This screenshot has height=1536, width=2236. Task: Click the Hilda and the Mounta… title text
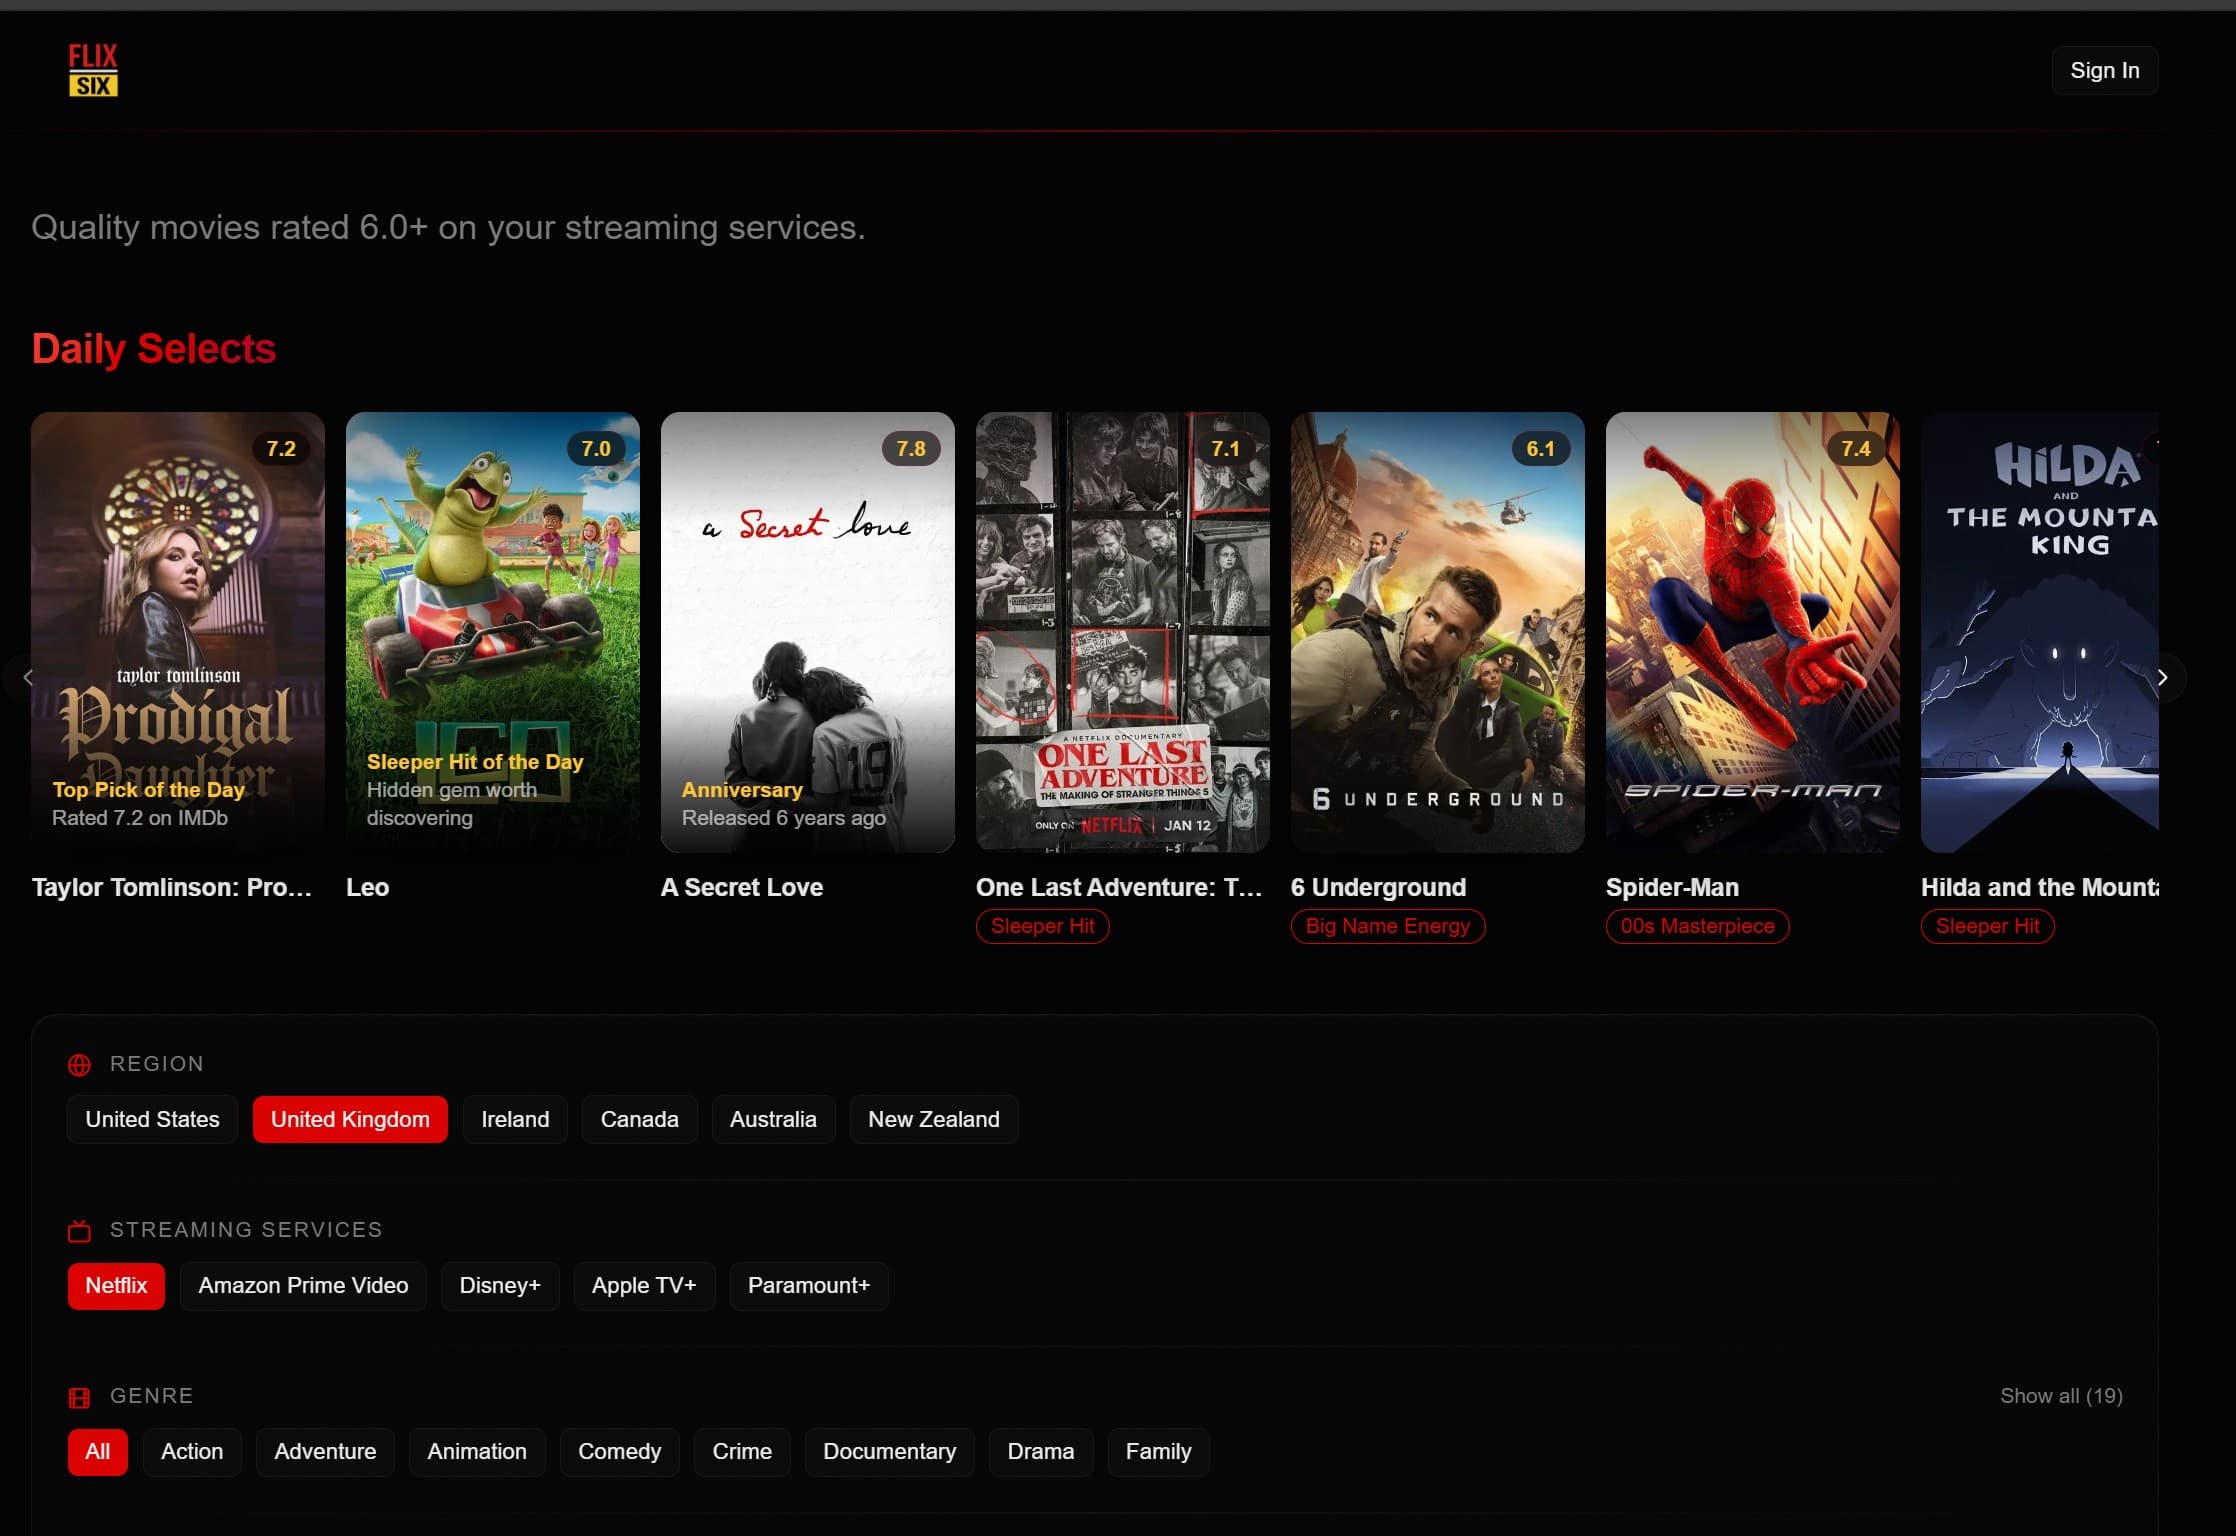click(2040, 887)
